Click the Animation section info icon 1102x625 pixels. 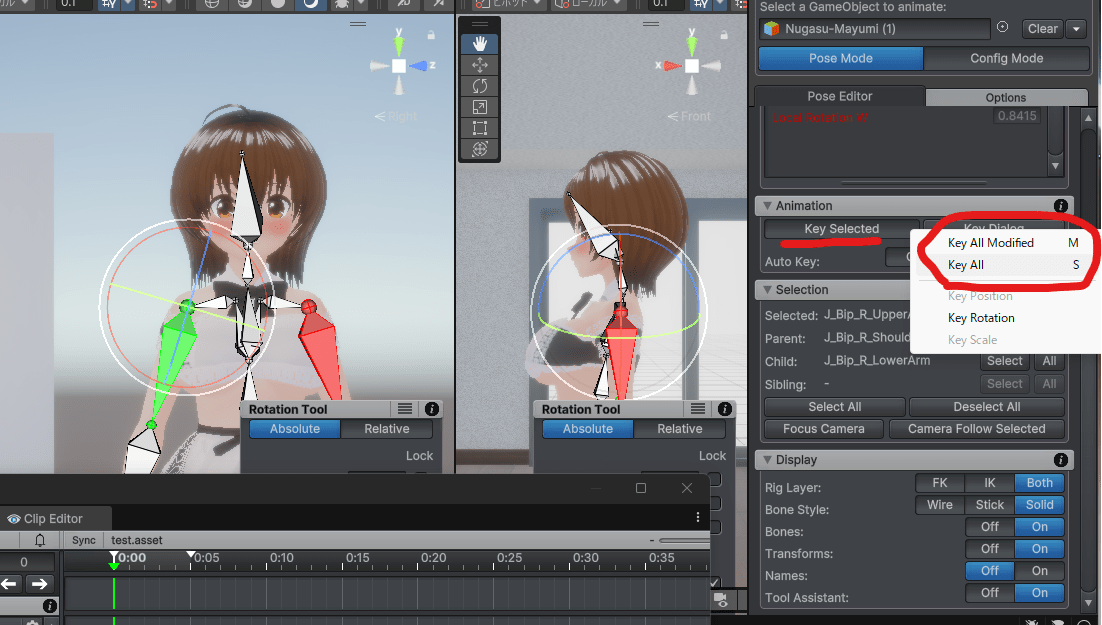[x=1060, y=206]
